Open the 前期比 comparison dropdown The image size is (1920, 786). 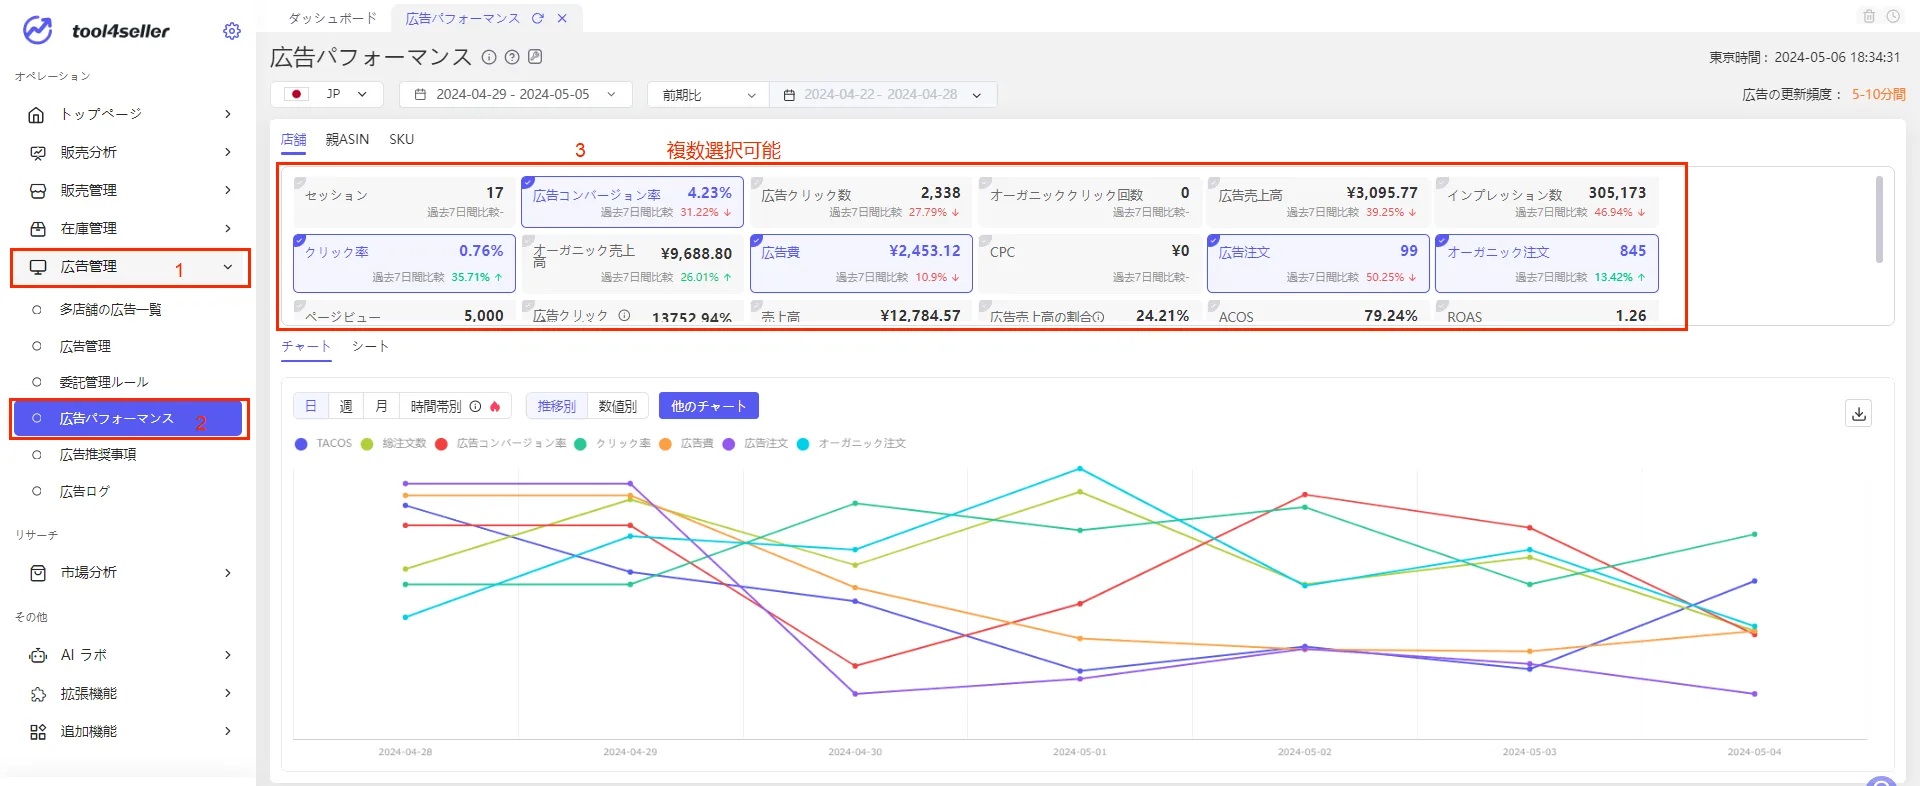[708, 94]
